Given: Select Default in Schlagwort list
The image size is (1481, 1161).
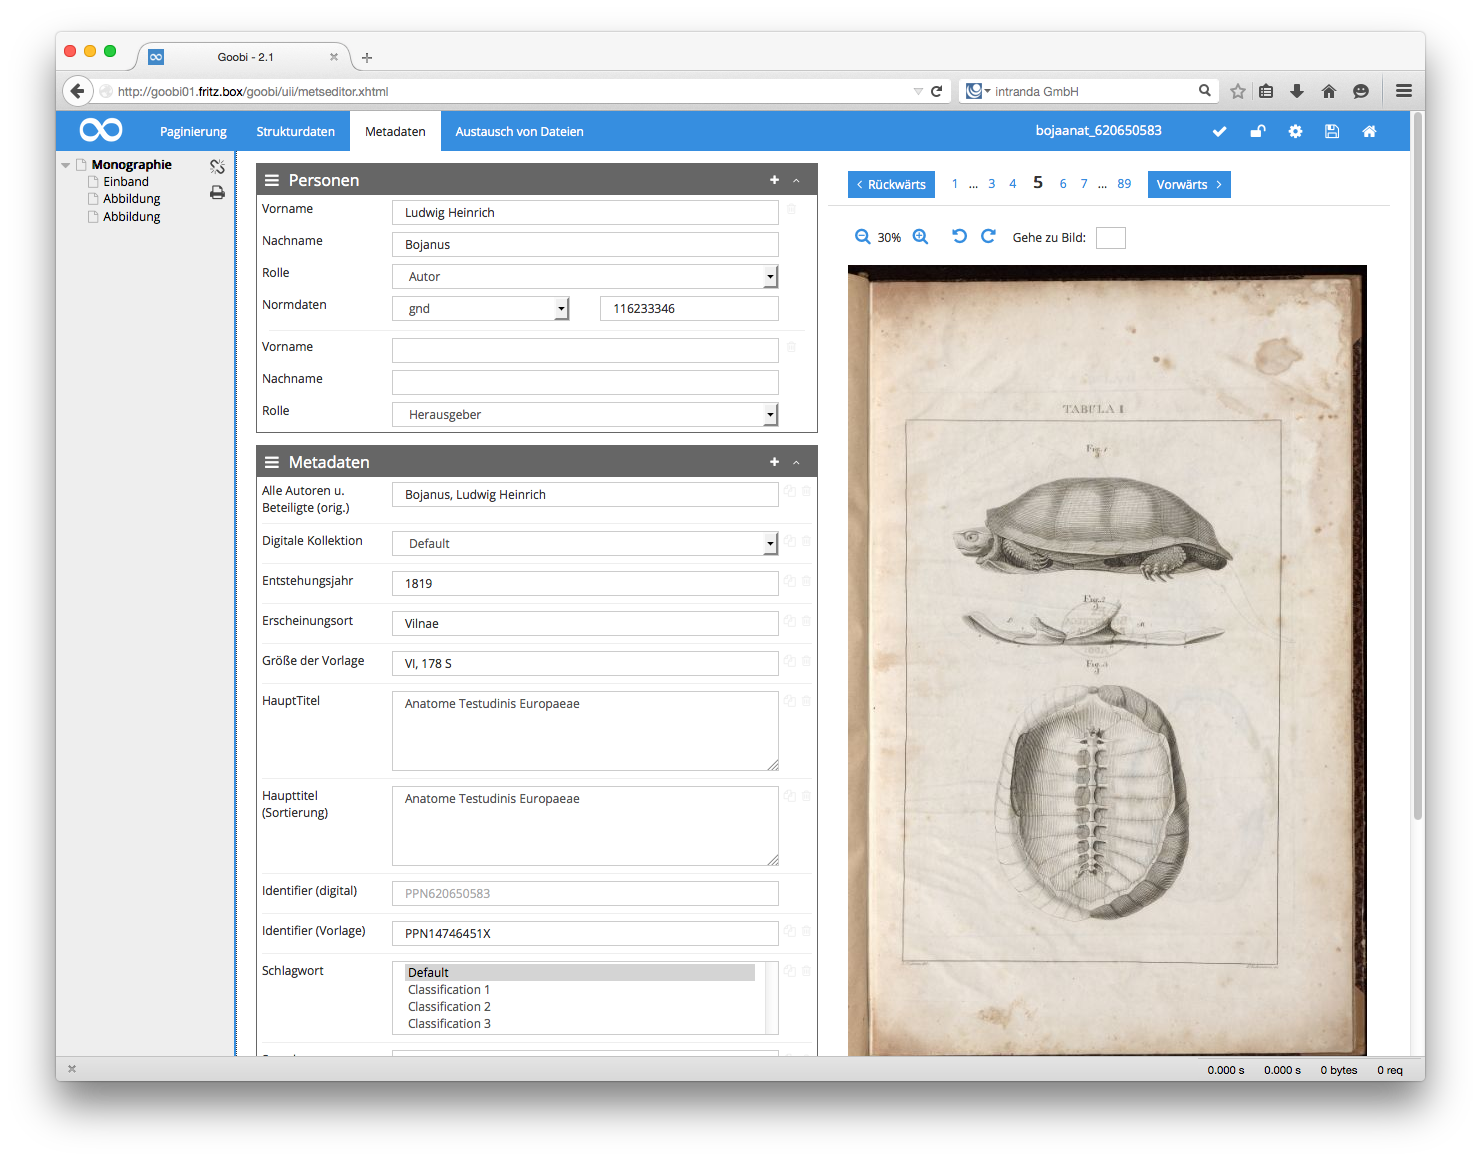Looking at the screenshot, I should [580, 973].
